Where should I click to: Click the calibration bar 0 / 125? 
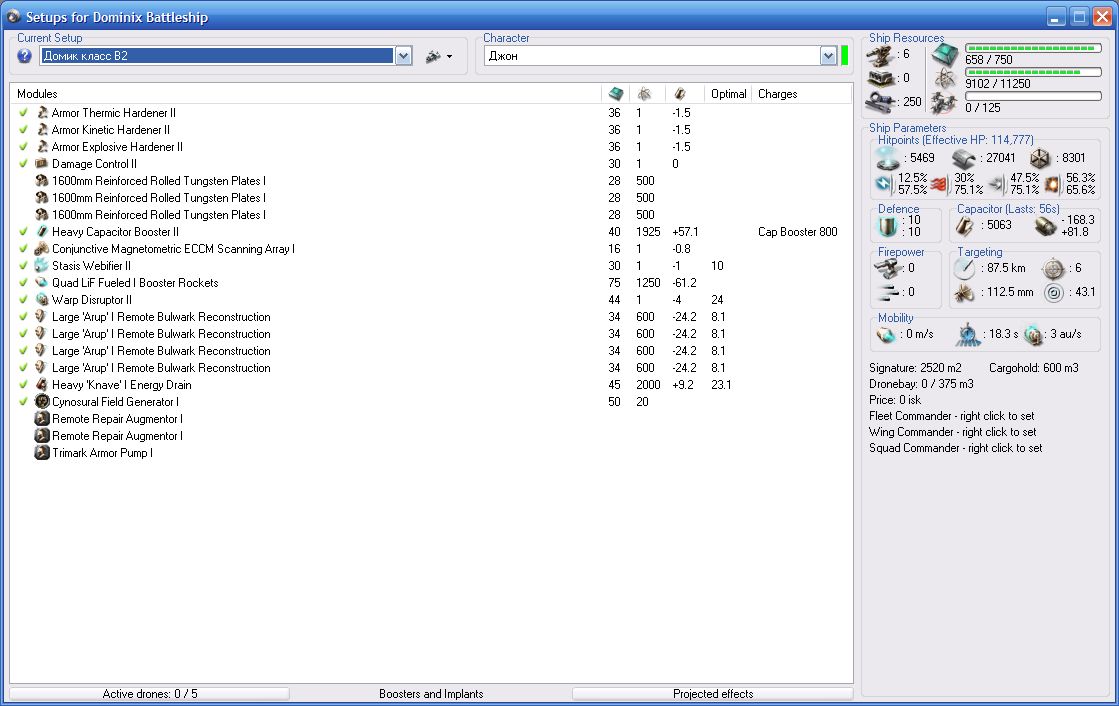point(1033,96)
